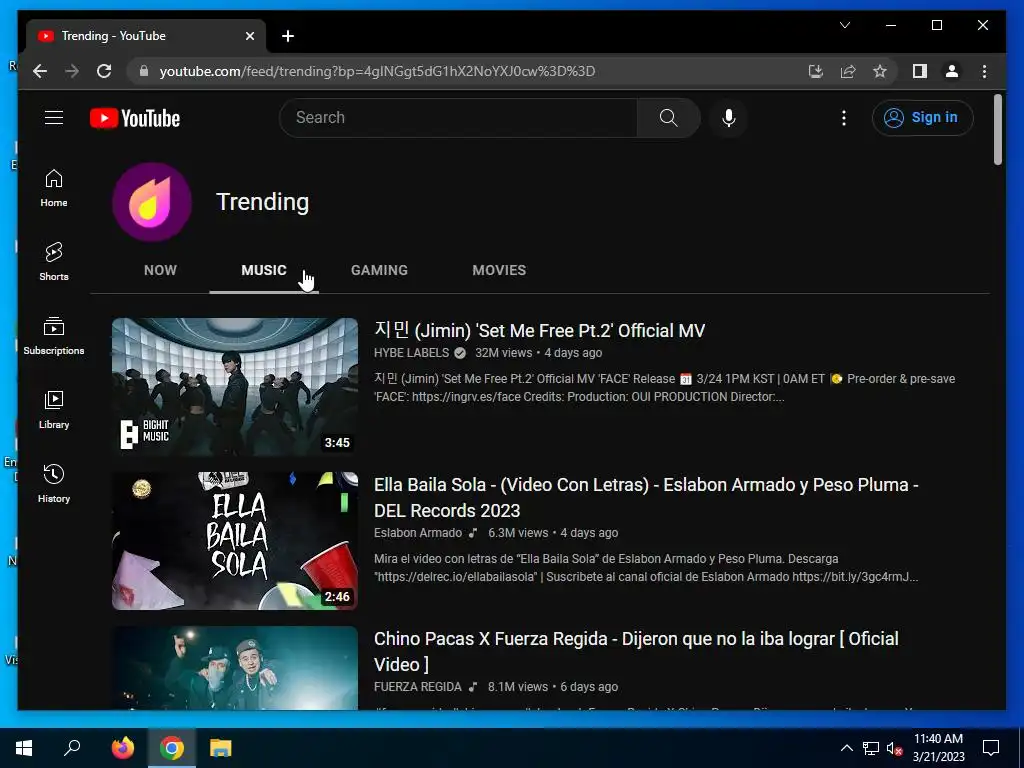Click the browser back arrow
This screenshot has width=1024, height=768.
[x=40, y=71]
